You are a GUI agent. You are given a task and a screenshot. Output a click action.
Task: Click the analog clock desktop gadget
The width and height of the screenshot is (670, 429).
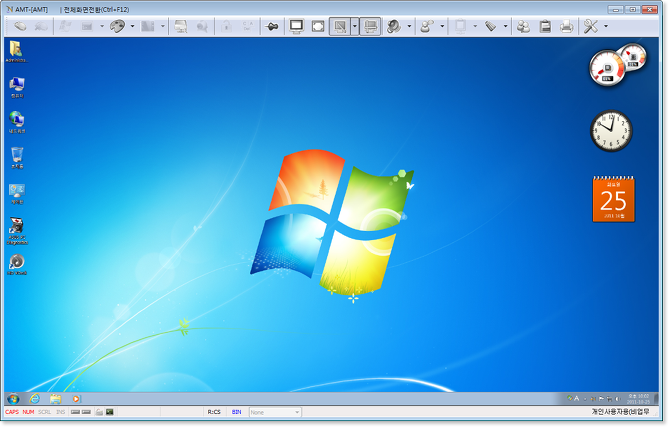point(611,131)
